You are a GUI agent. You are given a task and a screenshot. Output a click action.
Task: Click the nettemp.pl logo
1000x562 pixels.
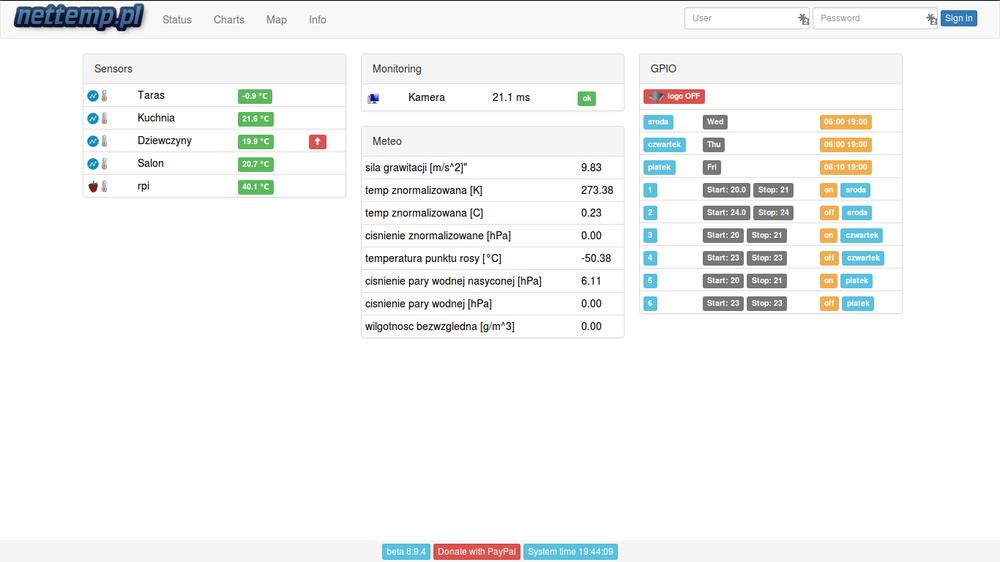(x=79, y=17)
